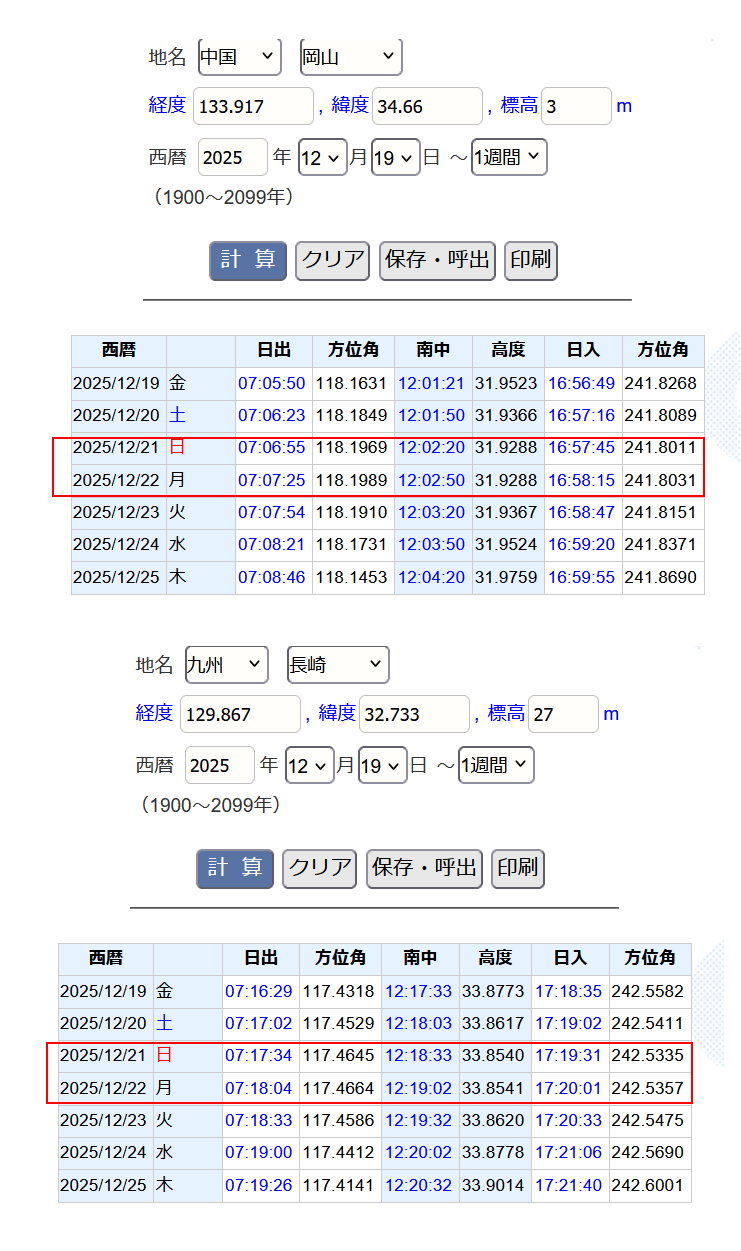Click the latitude field showing 32.733
The height and width of the screenshot is (1251, 741).
tap(413, 714)
